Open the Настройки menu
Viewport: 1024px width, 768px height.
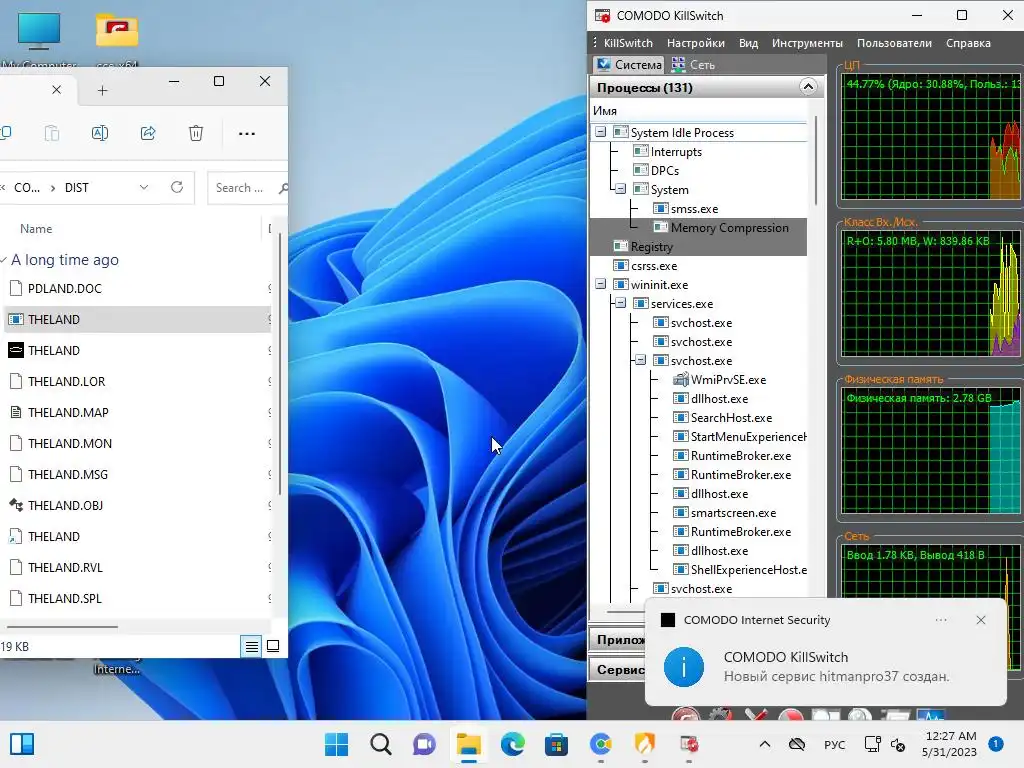696,43
